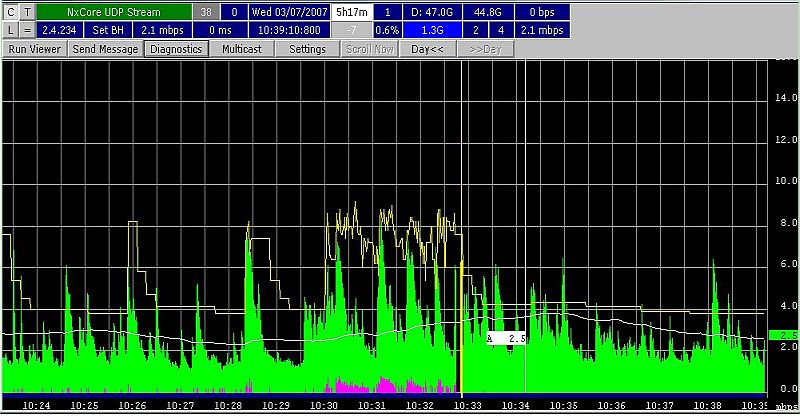Click the 2.1 mbps cell beside Set BH
Screen dimensions: 800x416
(x=162, y=30)
